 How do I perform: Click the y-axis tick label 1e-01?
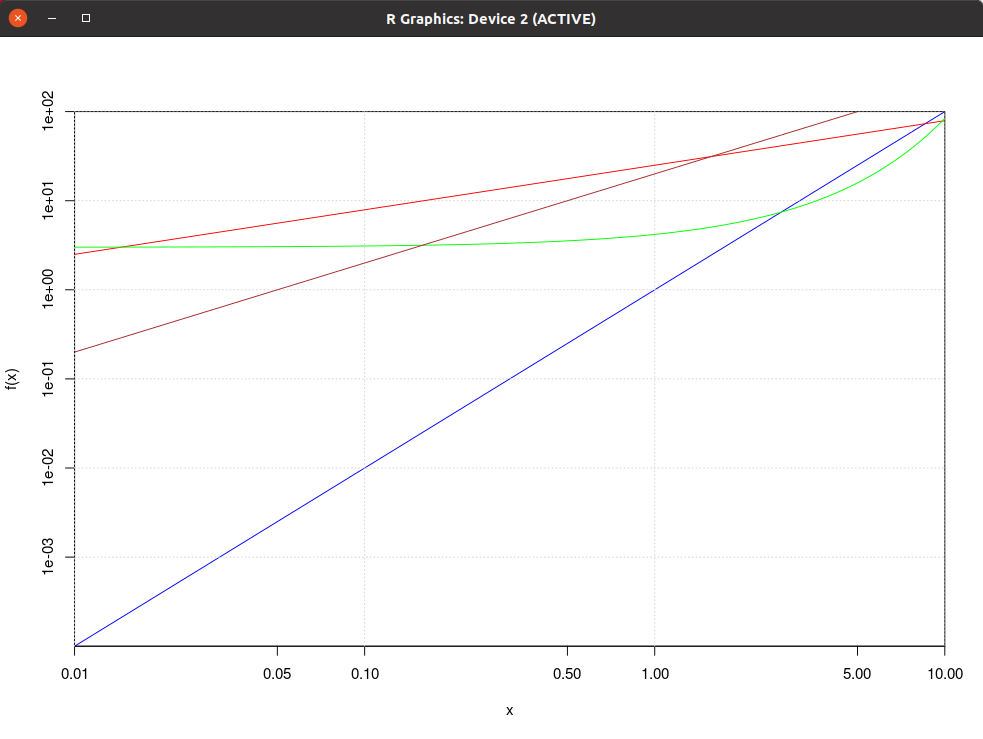48,379
